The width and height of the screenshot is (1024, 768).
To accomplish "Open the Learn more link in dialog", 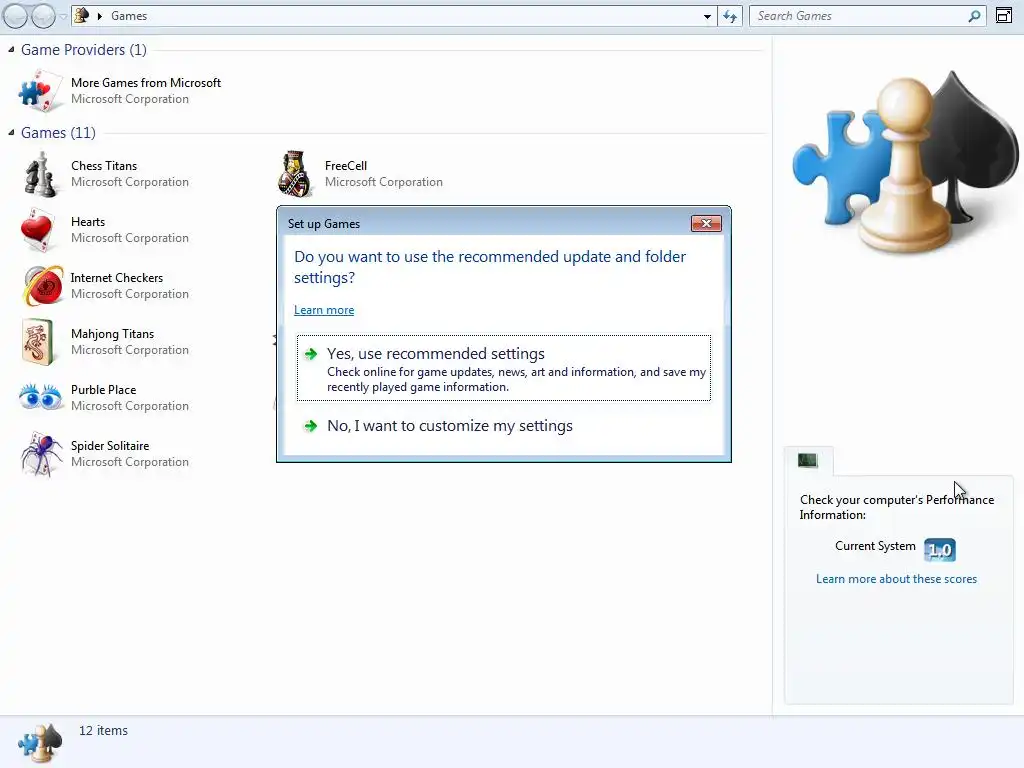I will (x=324, y=310).
